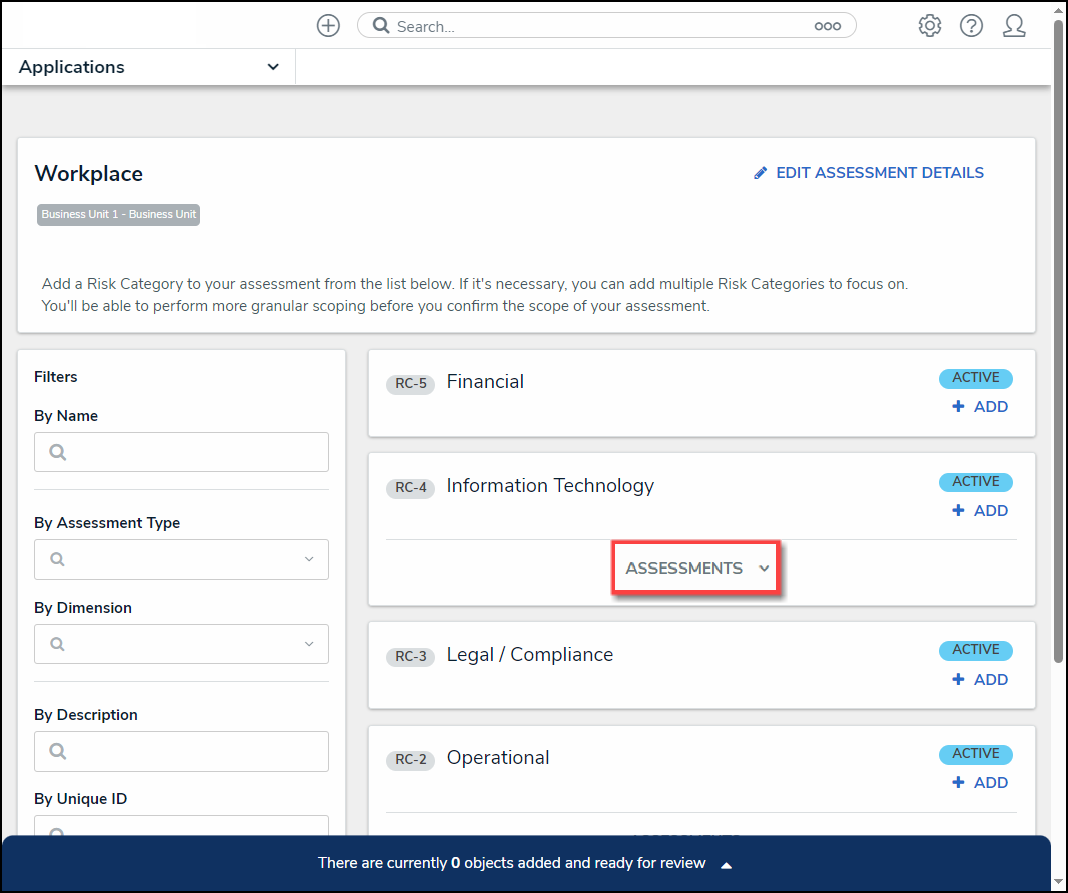Click the By Description filter field
The image size is (1068, 893).
click(181, 751)
